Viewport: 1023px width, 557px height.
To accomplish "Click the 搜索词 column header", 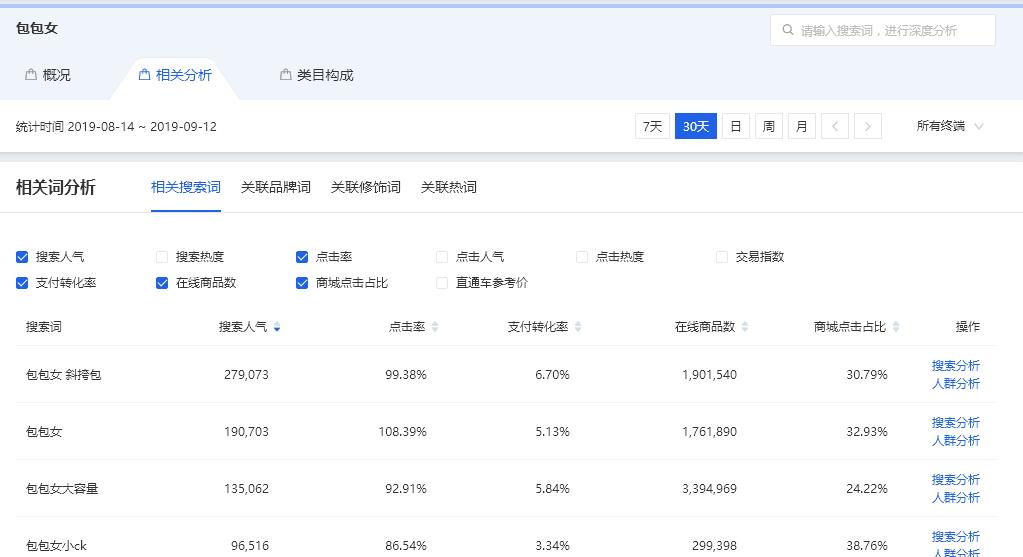I will click(x=44, y=327).
